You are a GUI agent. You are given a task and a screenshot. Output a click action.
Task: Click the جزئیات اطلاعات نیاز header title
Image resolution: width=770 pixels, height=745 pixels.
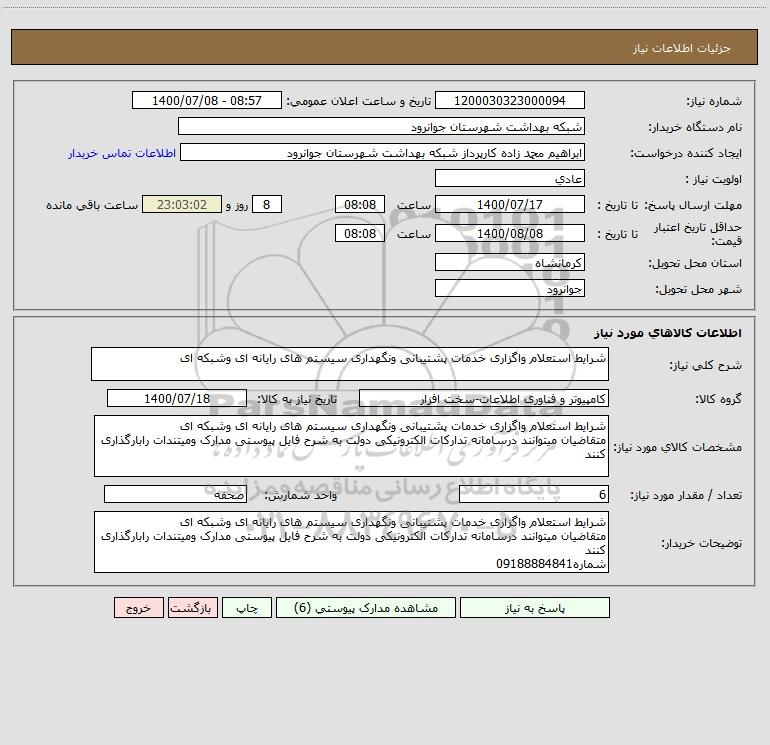(681, 48)
